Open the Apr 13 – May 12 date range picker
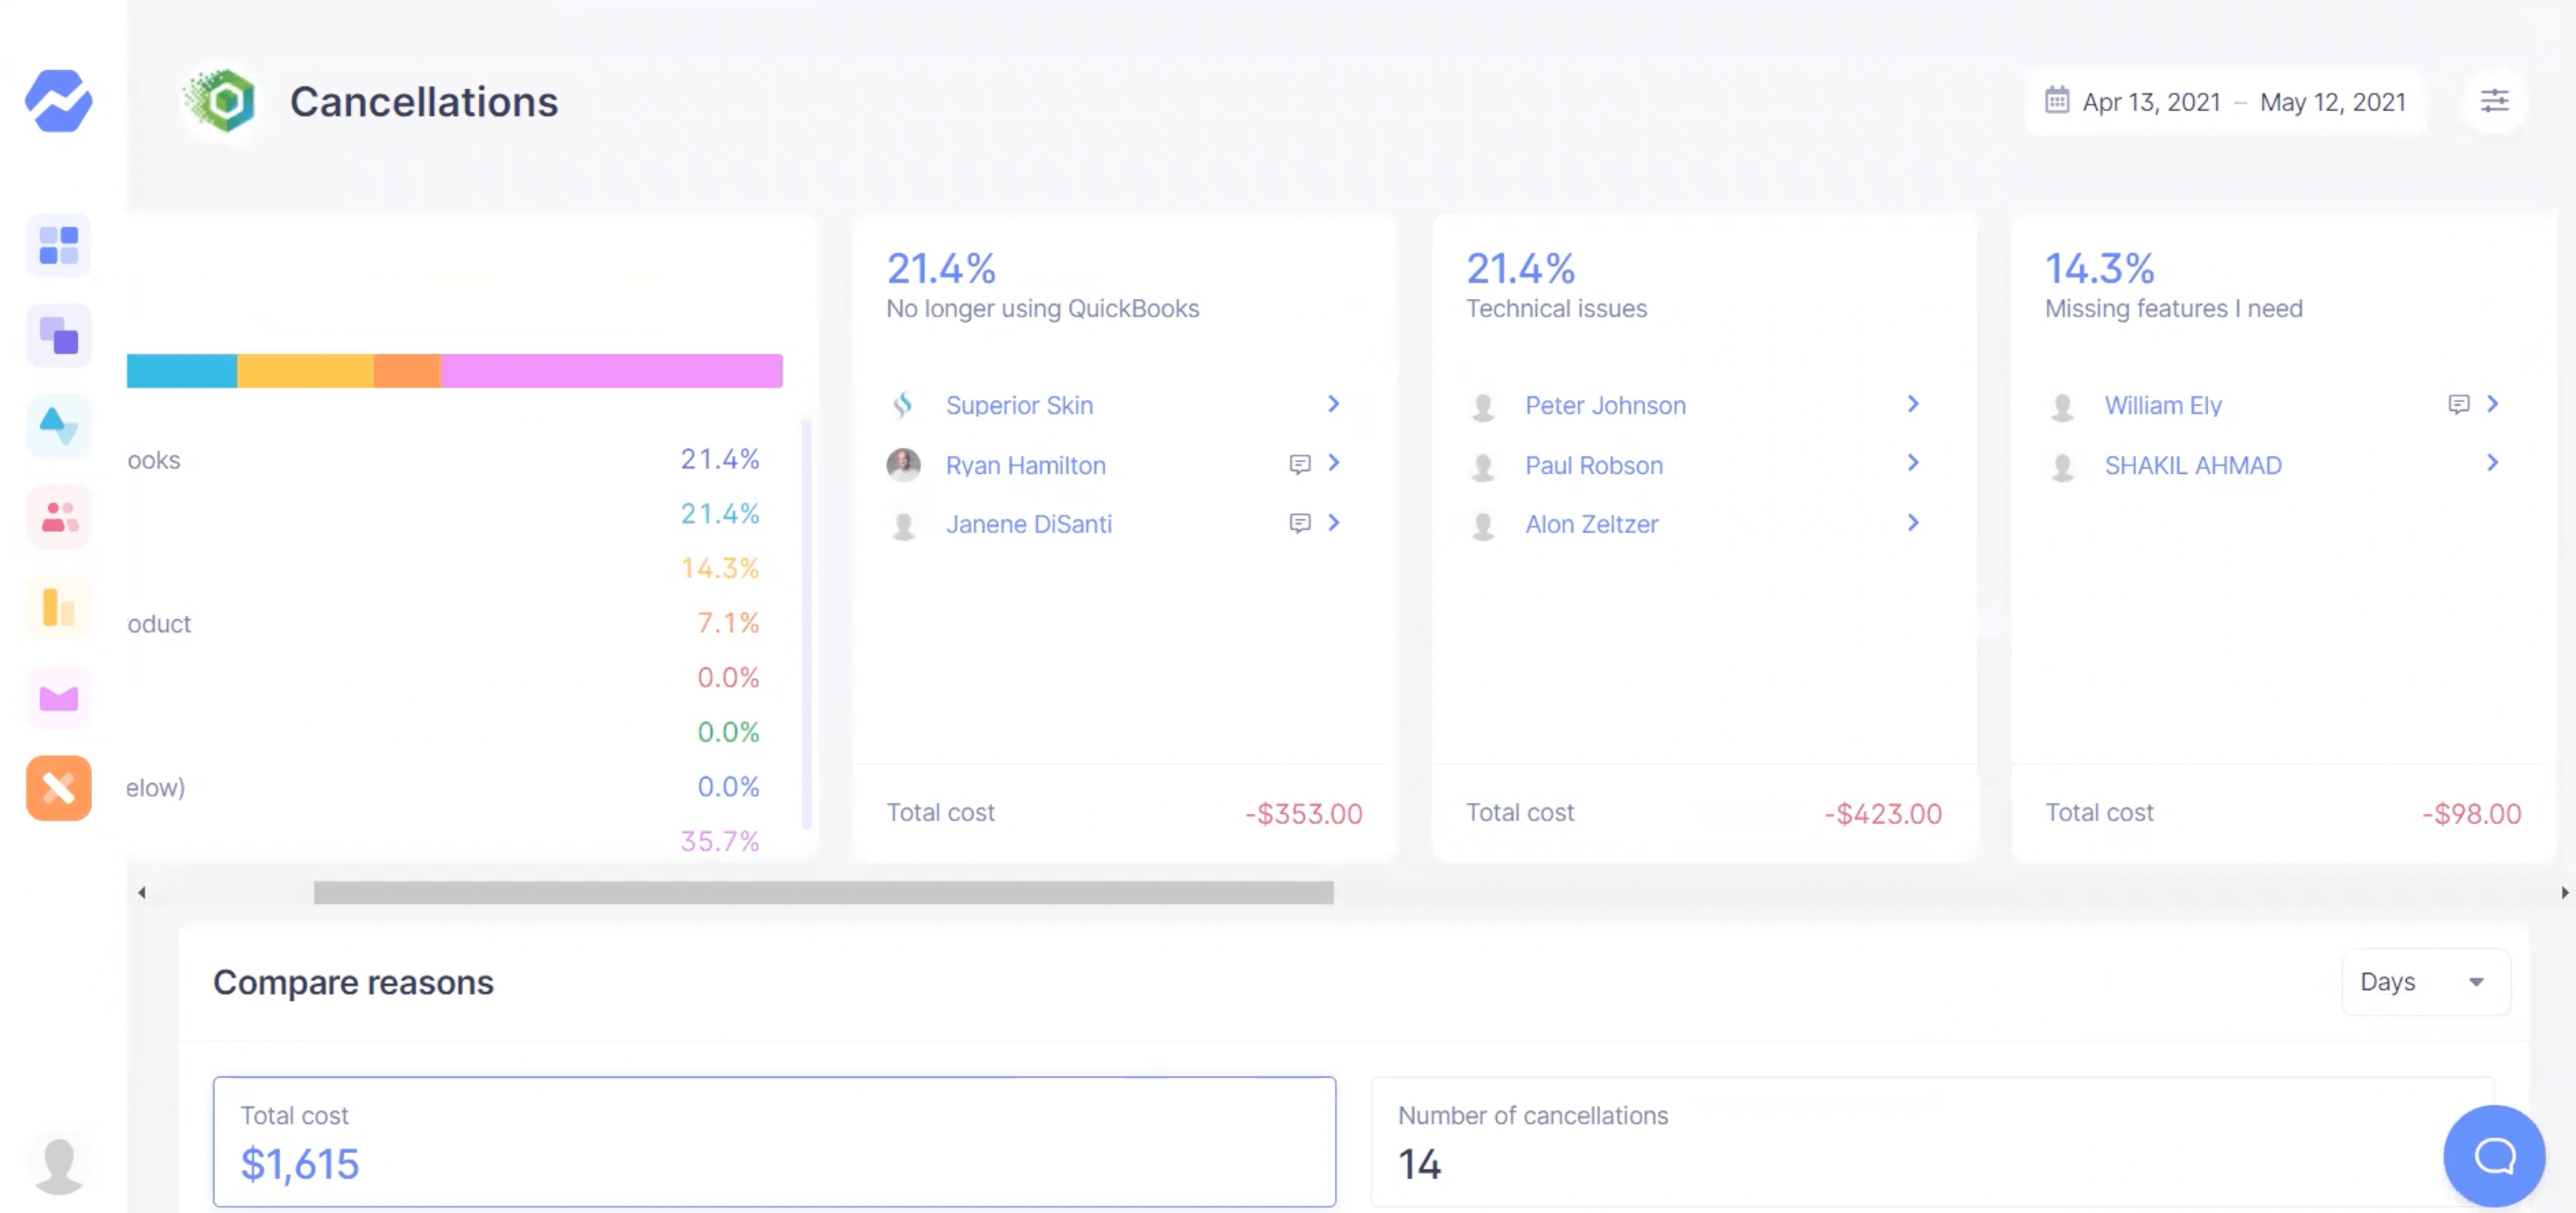This screenshot has width=2576, height=1213. (x=2225, y=102)
